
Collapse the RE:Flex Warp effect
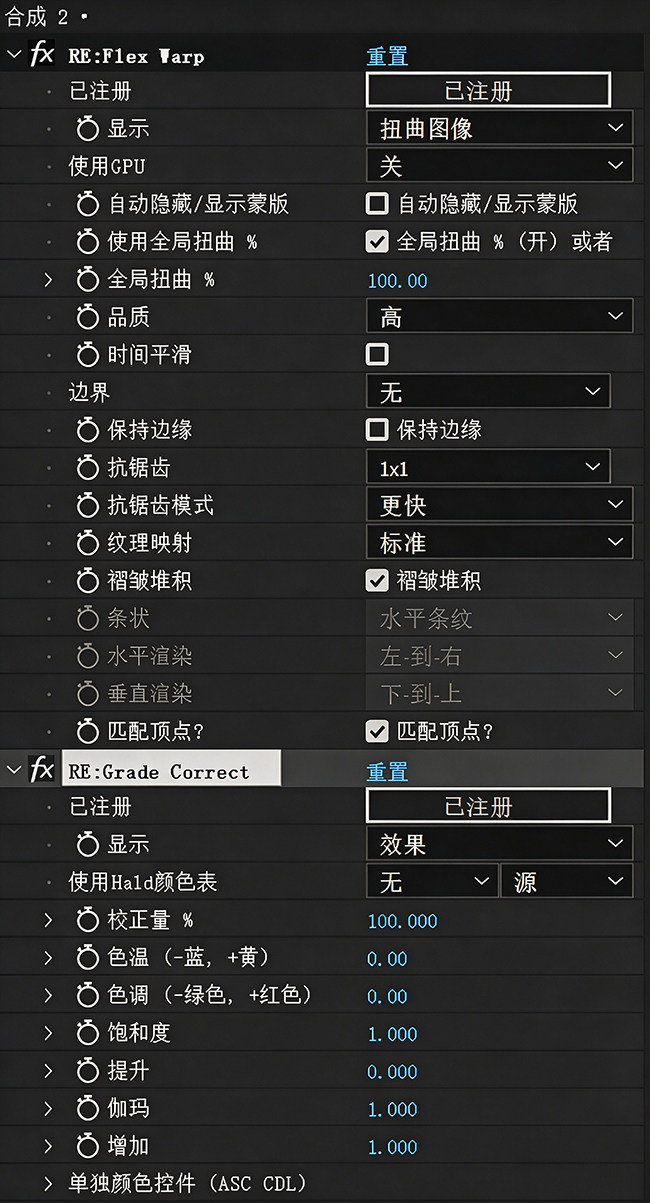(x=13, y=55)
